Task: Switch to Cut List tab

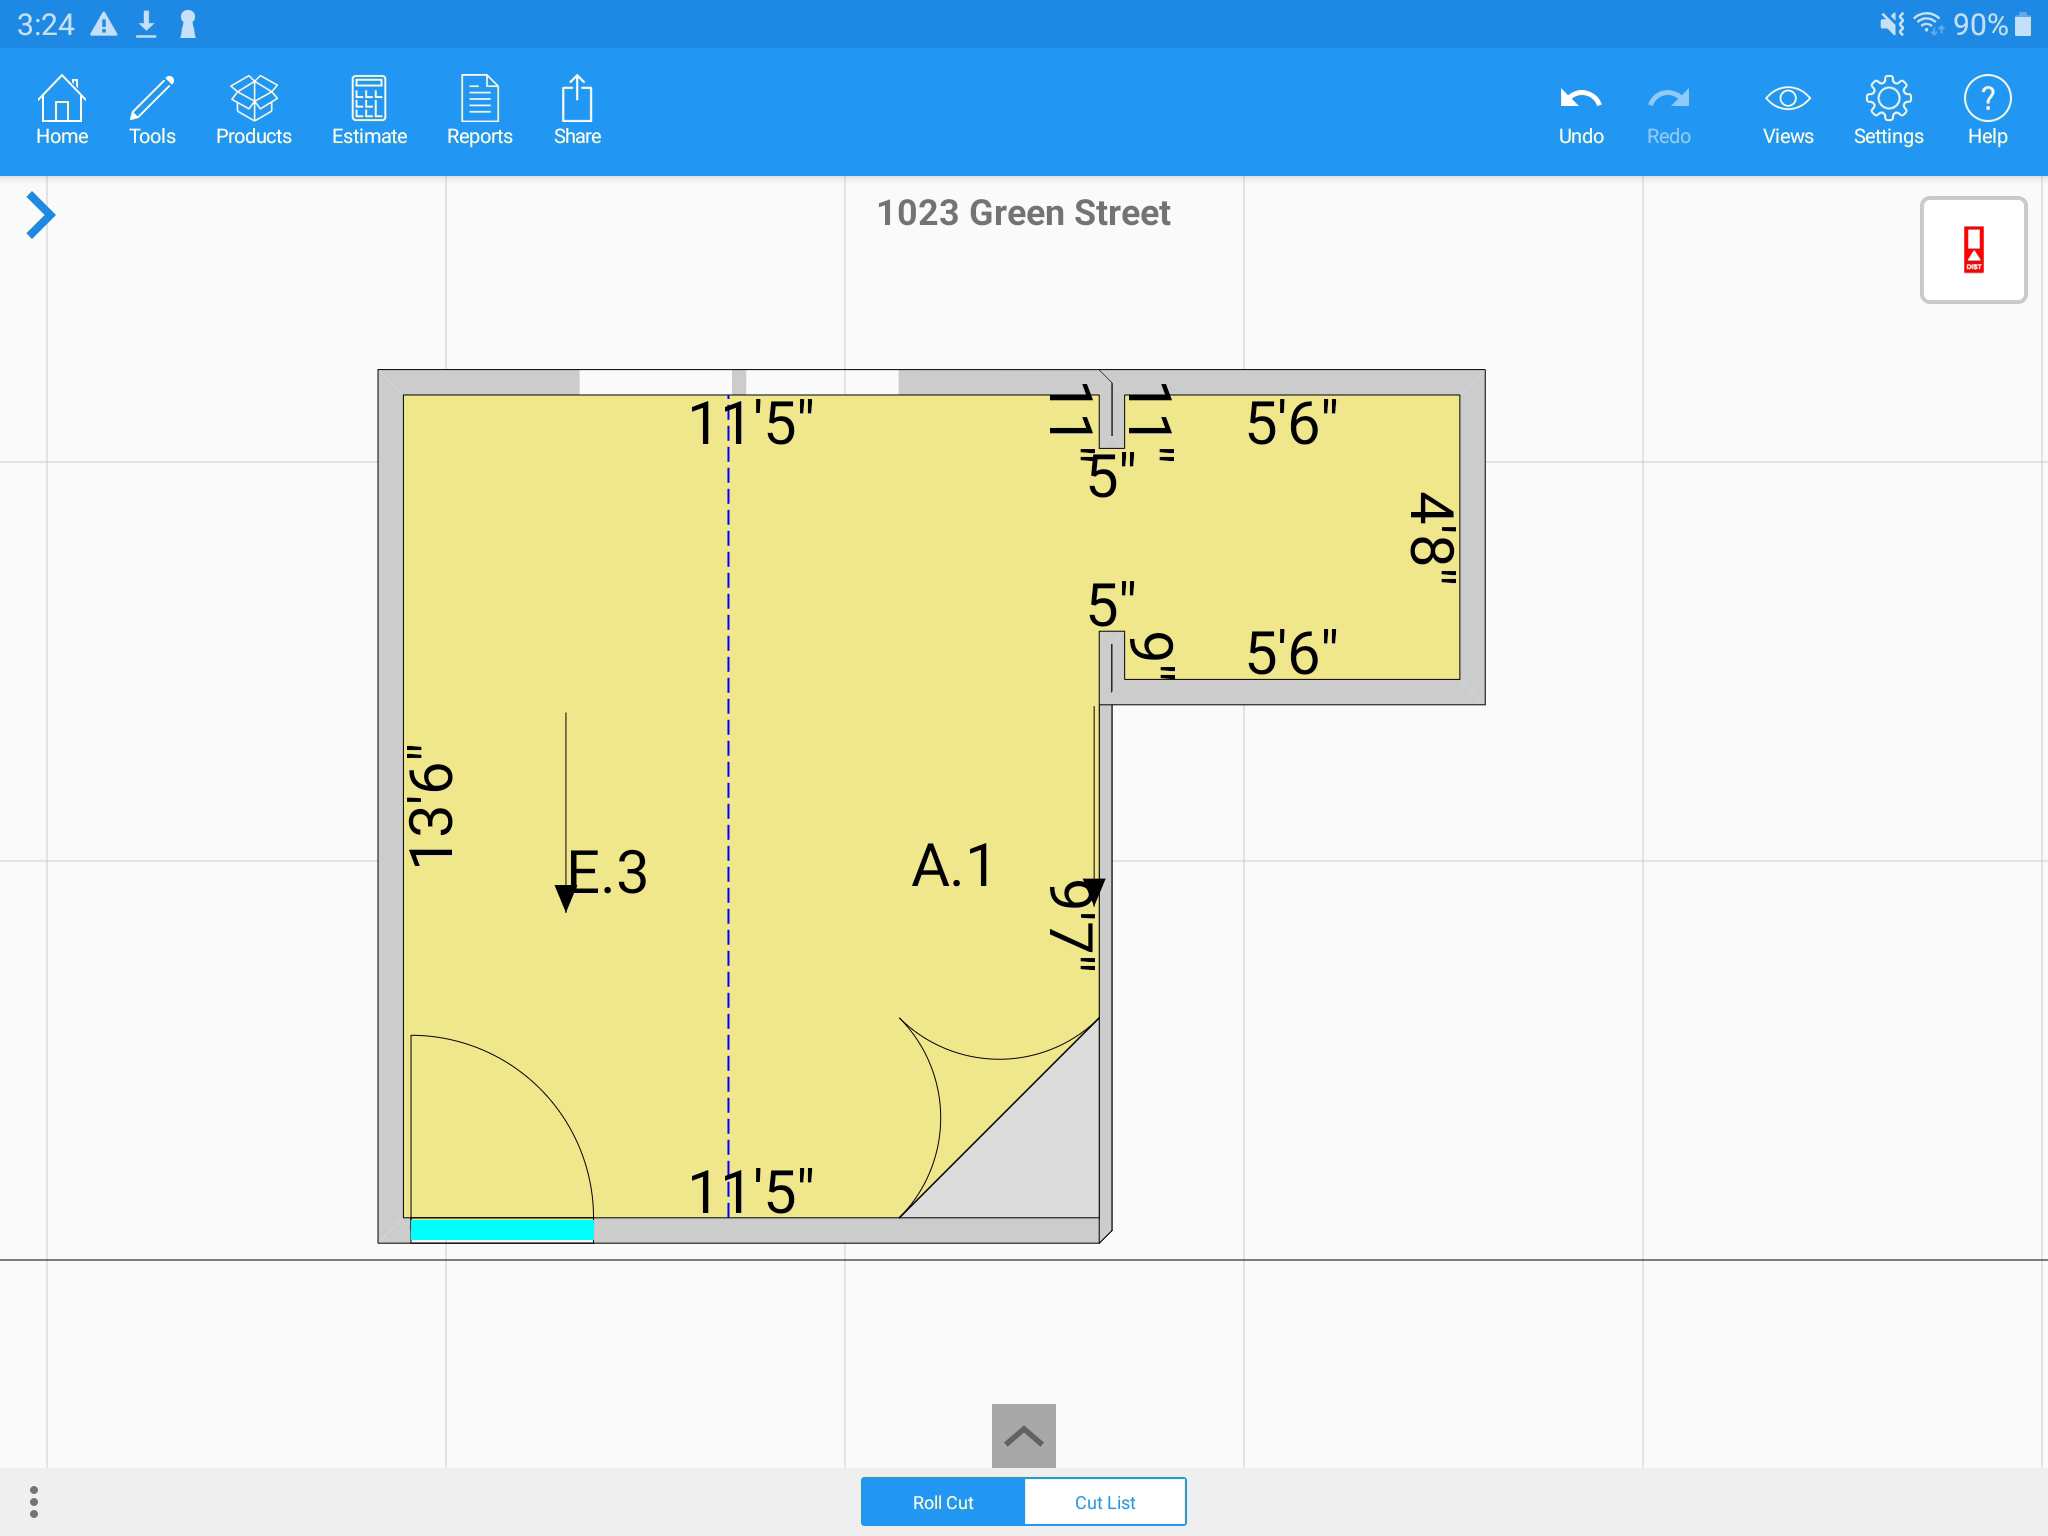Action: point(1105,1502)
